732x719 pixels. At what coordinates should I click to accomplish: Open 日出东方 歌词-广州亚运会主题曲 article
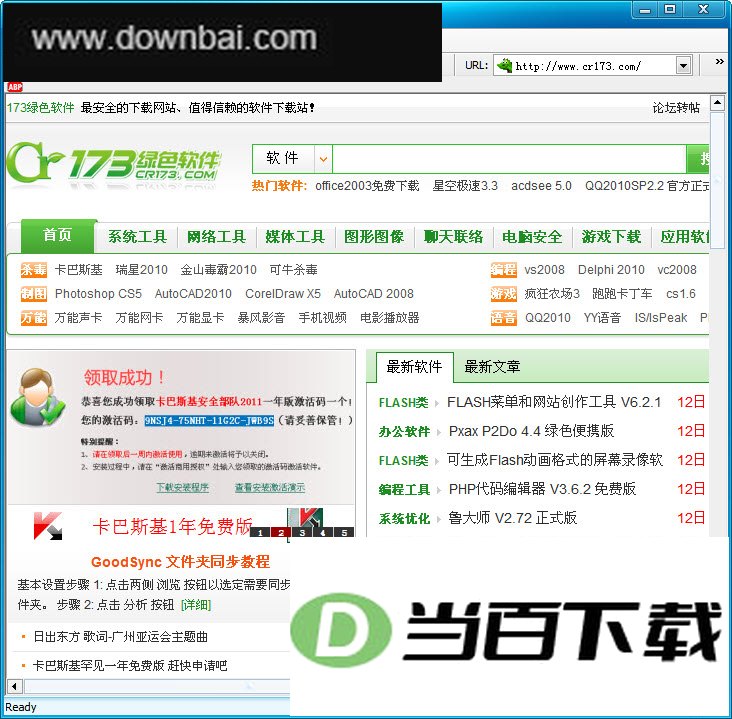[x=120, y=637]
